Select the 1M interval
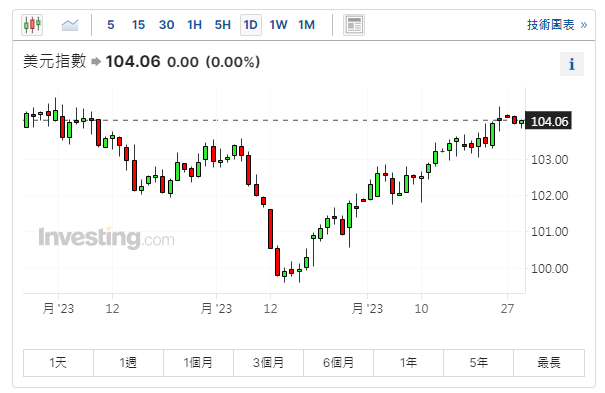Screen dimensions: 605x393 (306, 25)
